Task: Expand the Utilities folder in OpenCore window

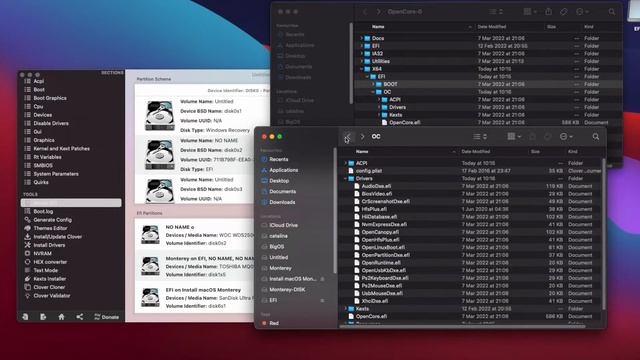Action: pos(361,61)
